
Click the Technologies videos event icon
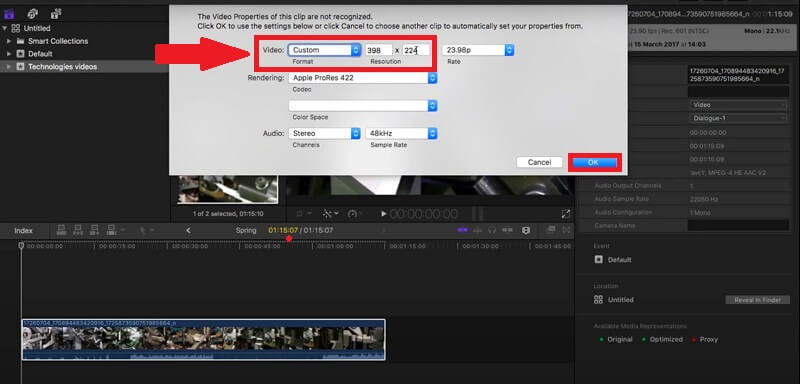20,66
